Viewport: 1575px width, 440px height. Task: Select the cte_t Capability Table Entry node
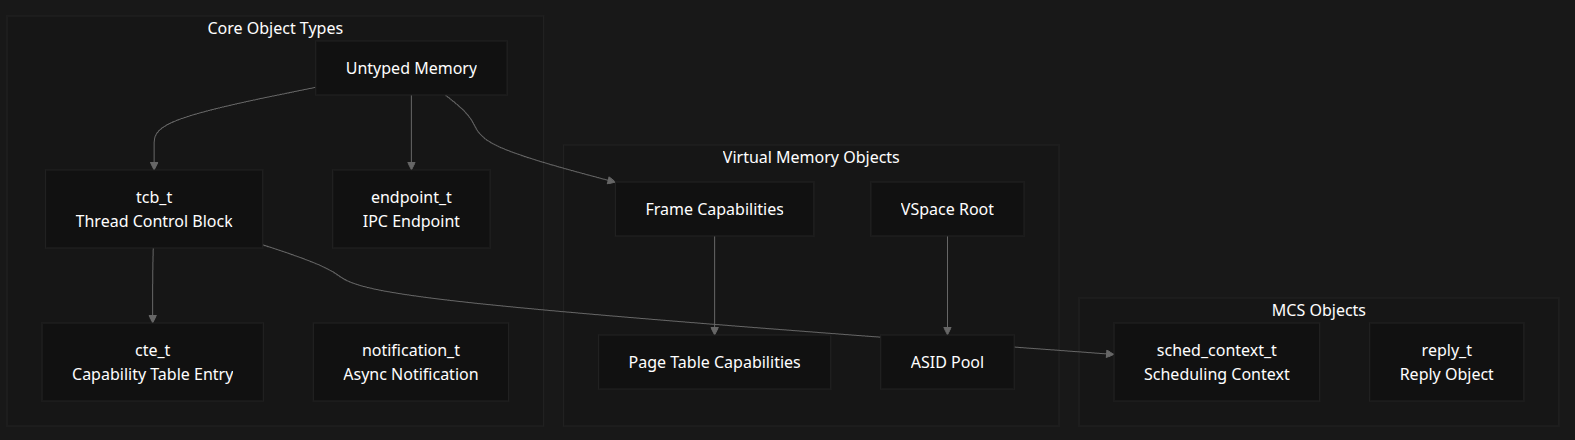(x=153, y=362)
